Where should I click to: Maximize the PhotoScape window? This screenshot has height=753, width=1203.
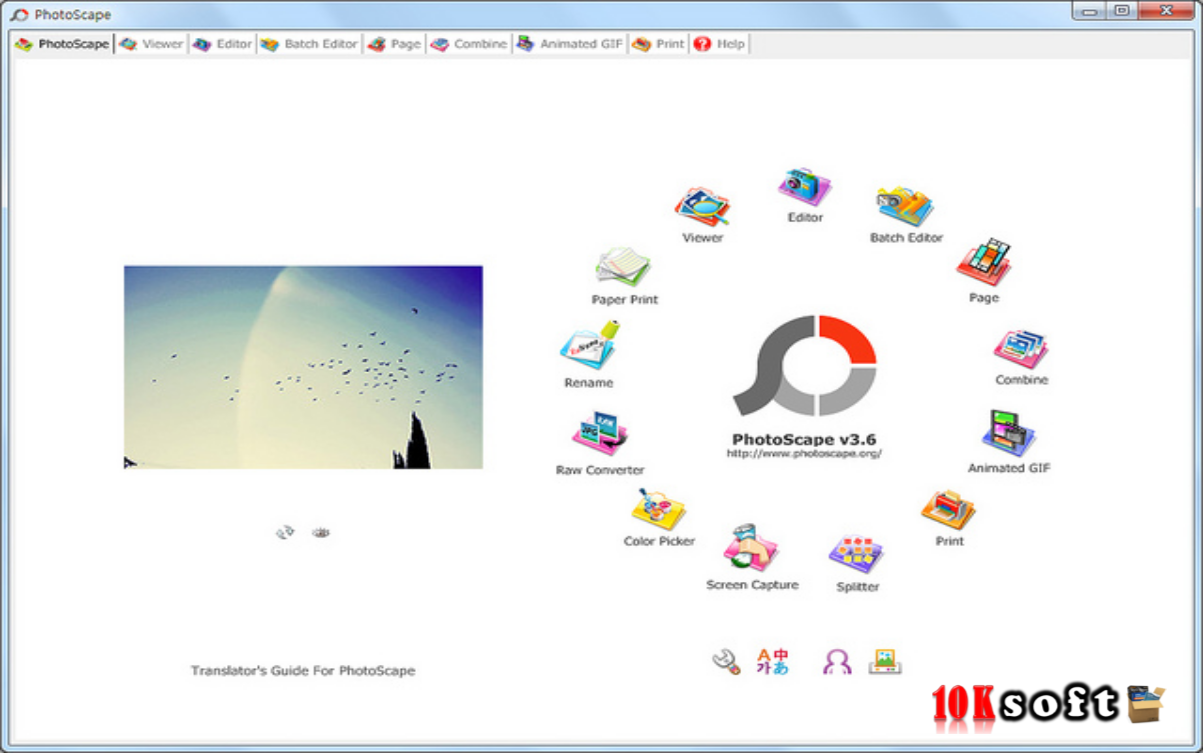tap(1121, 11)
